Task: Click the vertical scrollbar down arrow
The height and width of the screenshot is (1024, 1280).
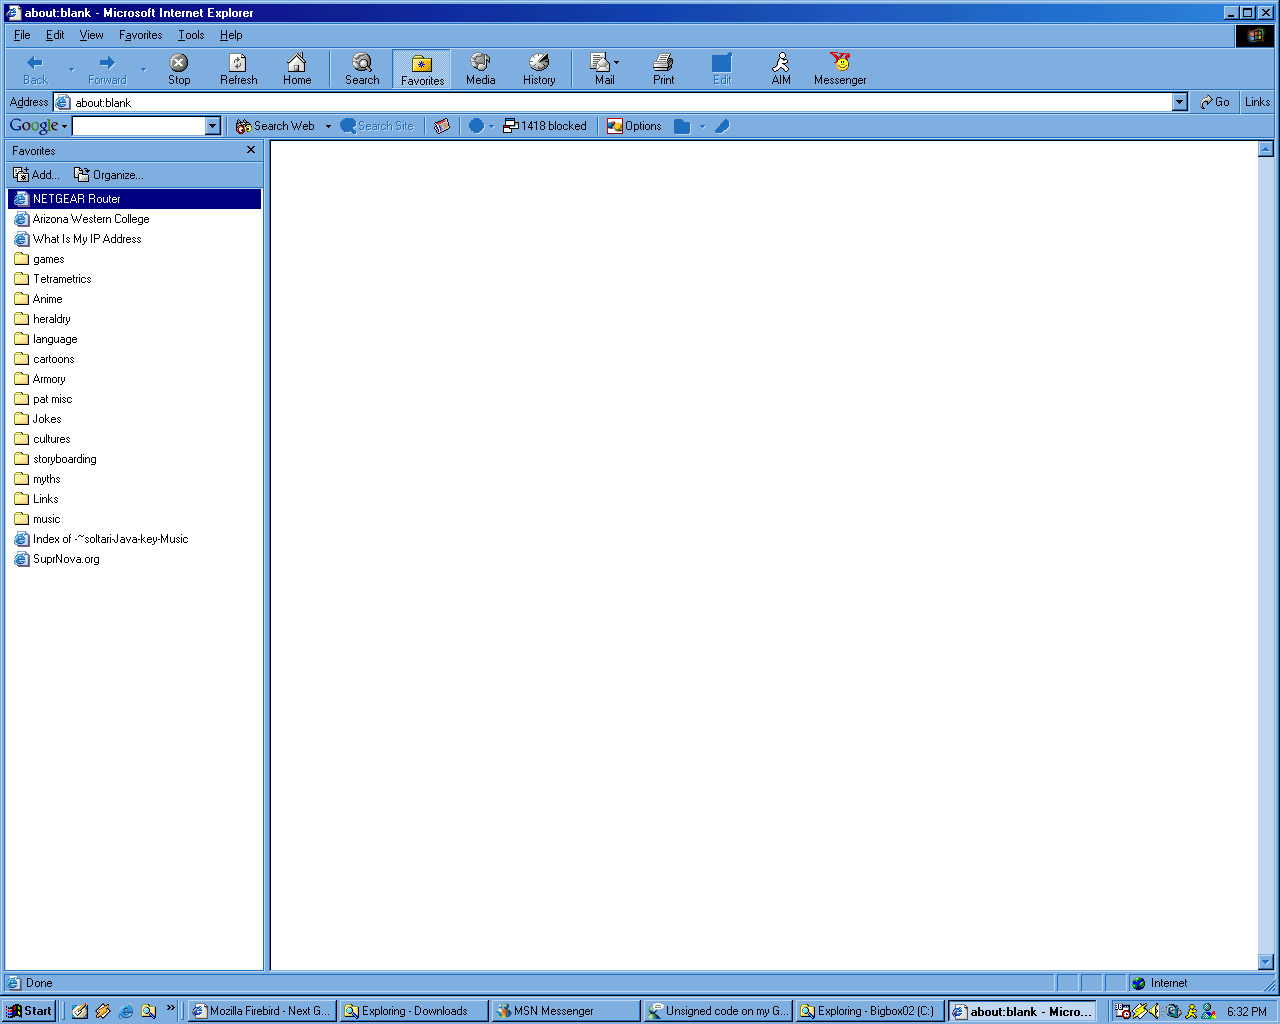Action: [1265, 962]
